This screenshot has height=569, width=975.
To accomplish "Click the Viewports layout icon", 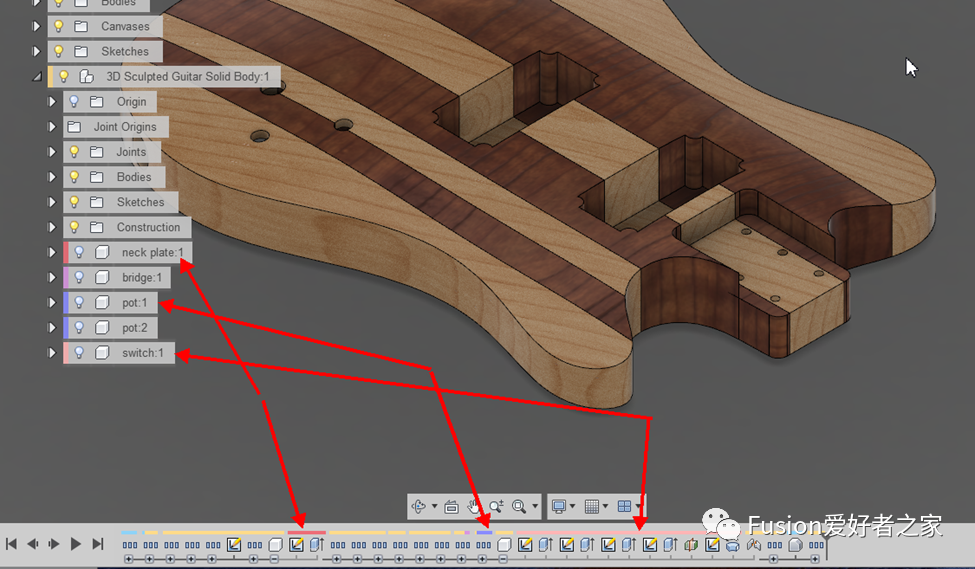I will click(624, 507).
